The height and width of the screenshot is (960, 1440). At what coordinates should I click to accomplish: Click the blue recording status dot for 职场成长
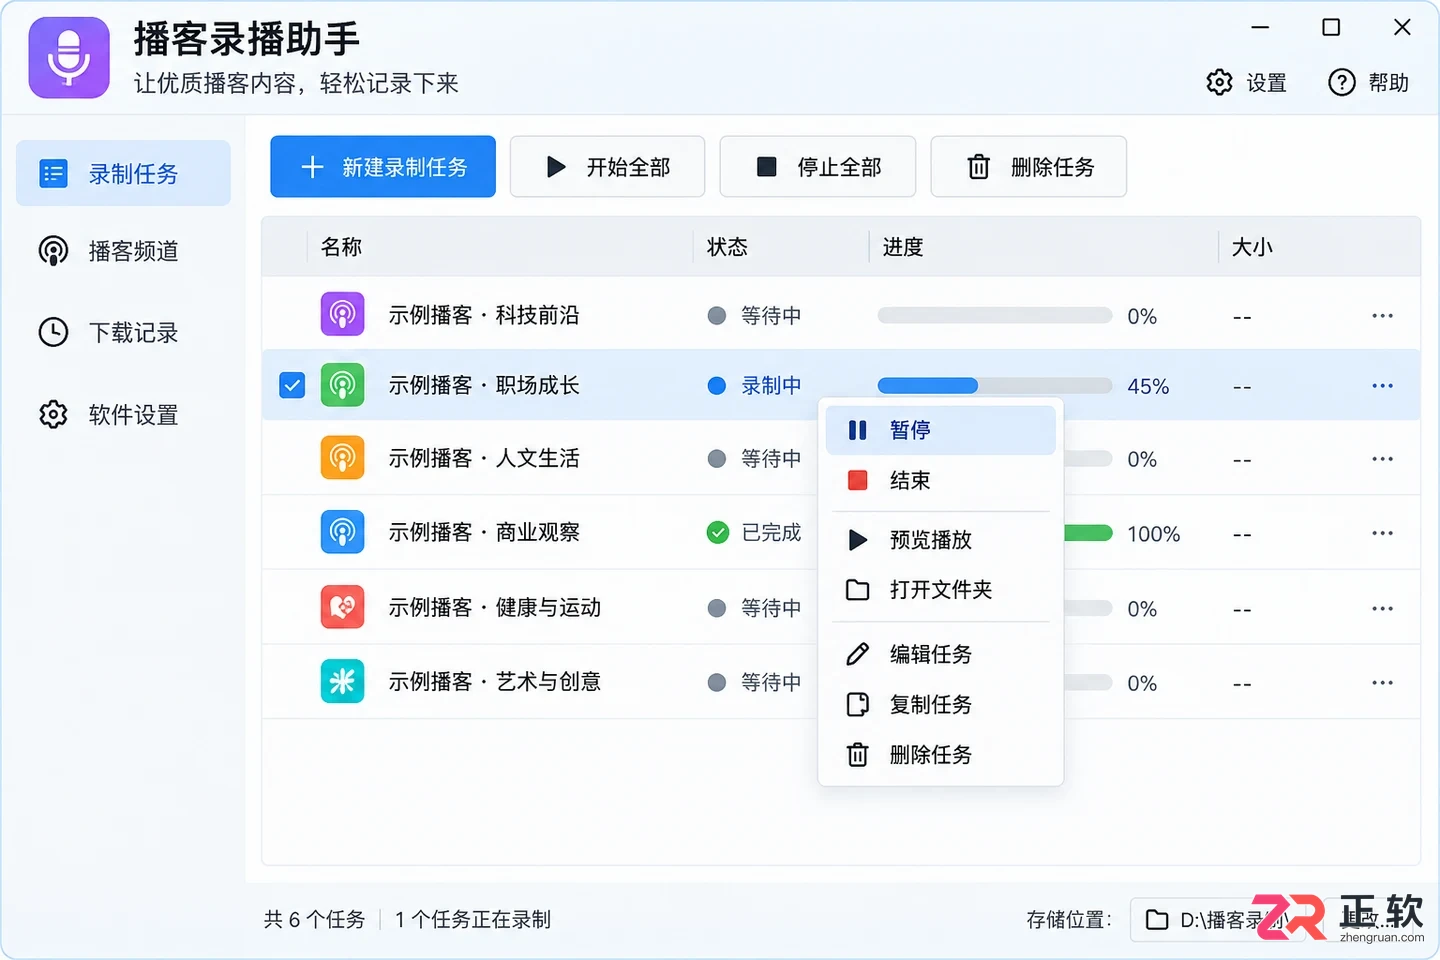716,386
